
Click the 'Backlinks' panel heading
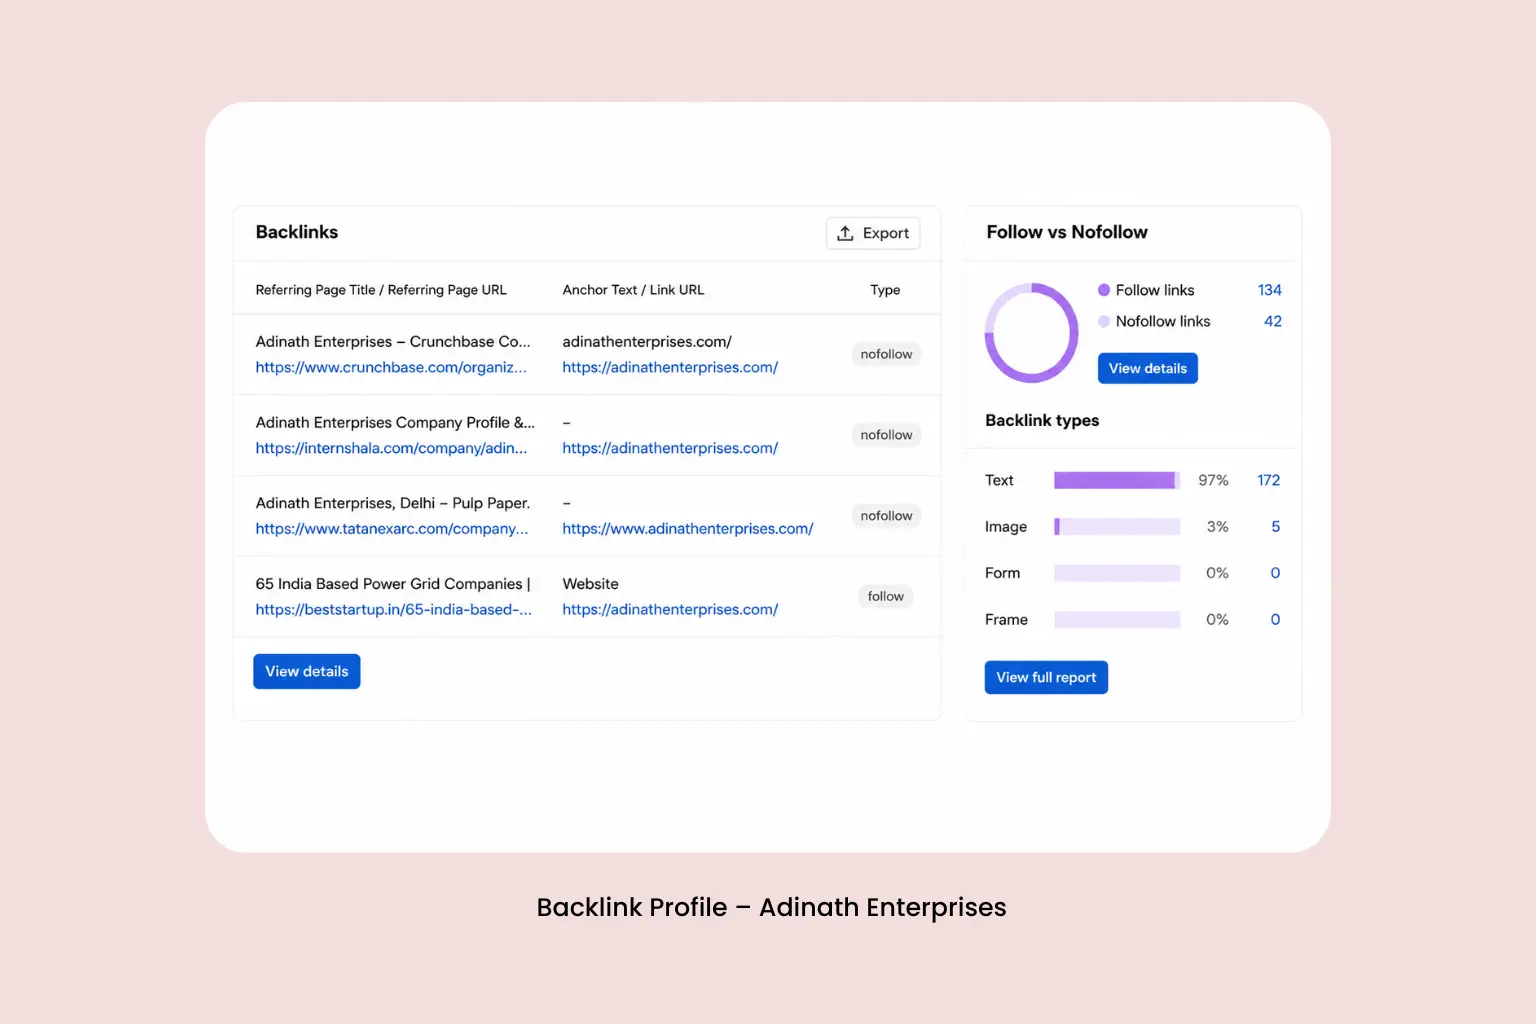297,232
